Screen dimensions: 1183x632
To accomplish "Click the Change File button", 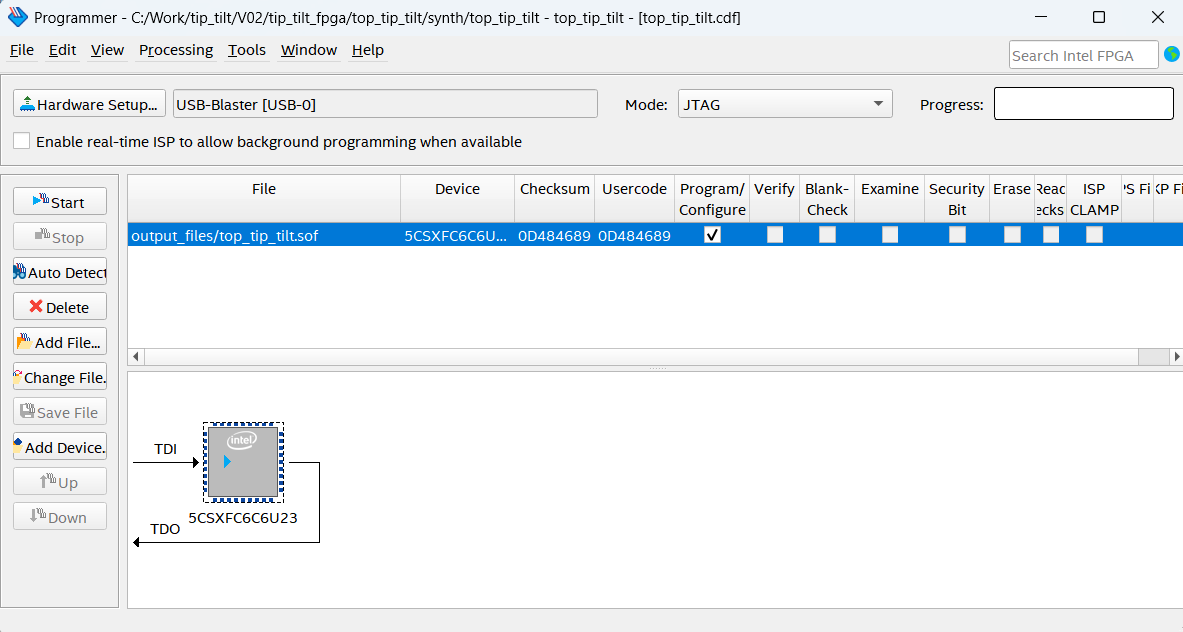I will 60,377.
